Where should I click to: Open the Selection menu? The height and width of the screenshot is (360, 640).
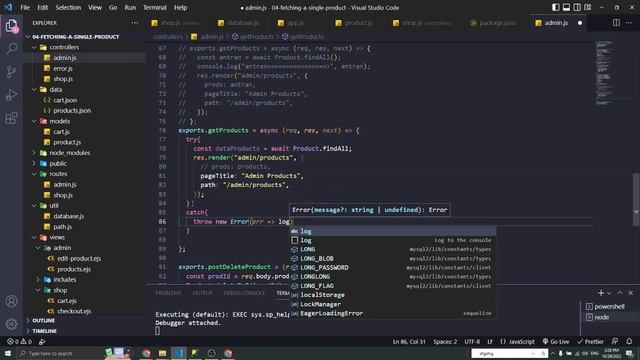[x=68, y=7]
